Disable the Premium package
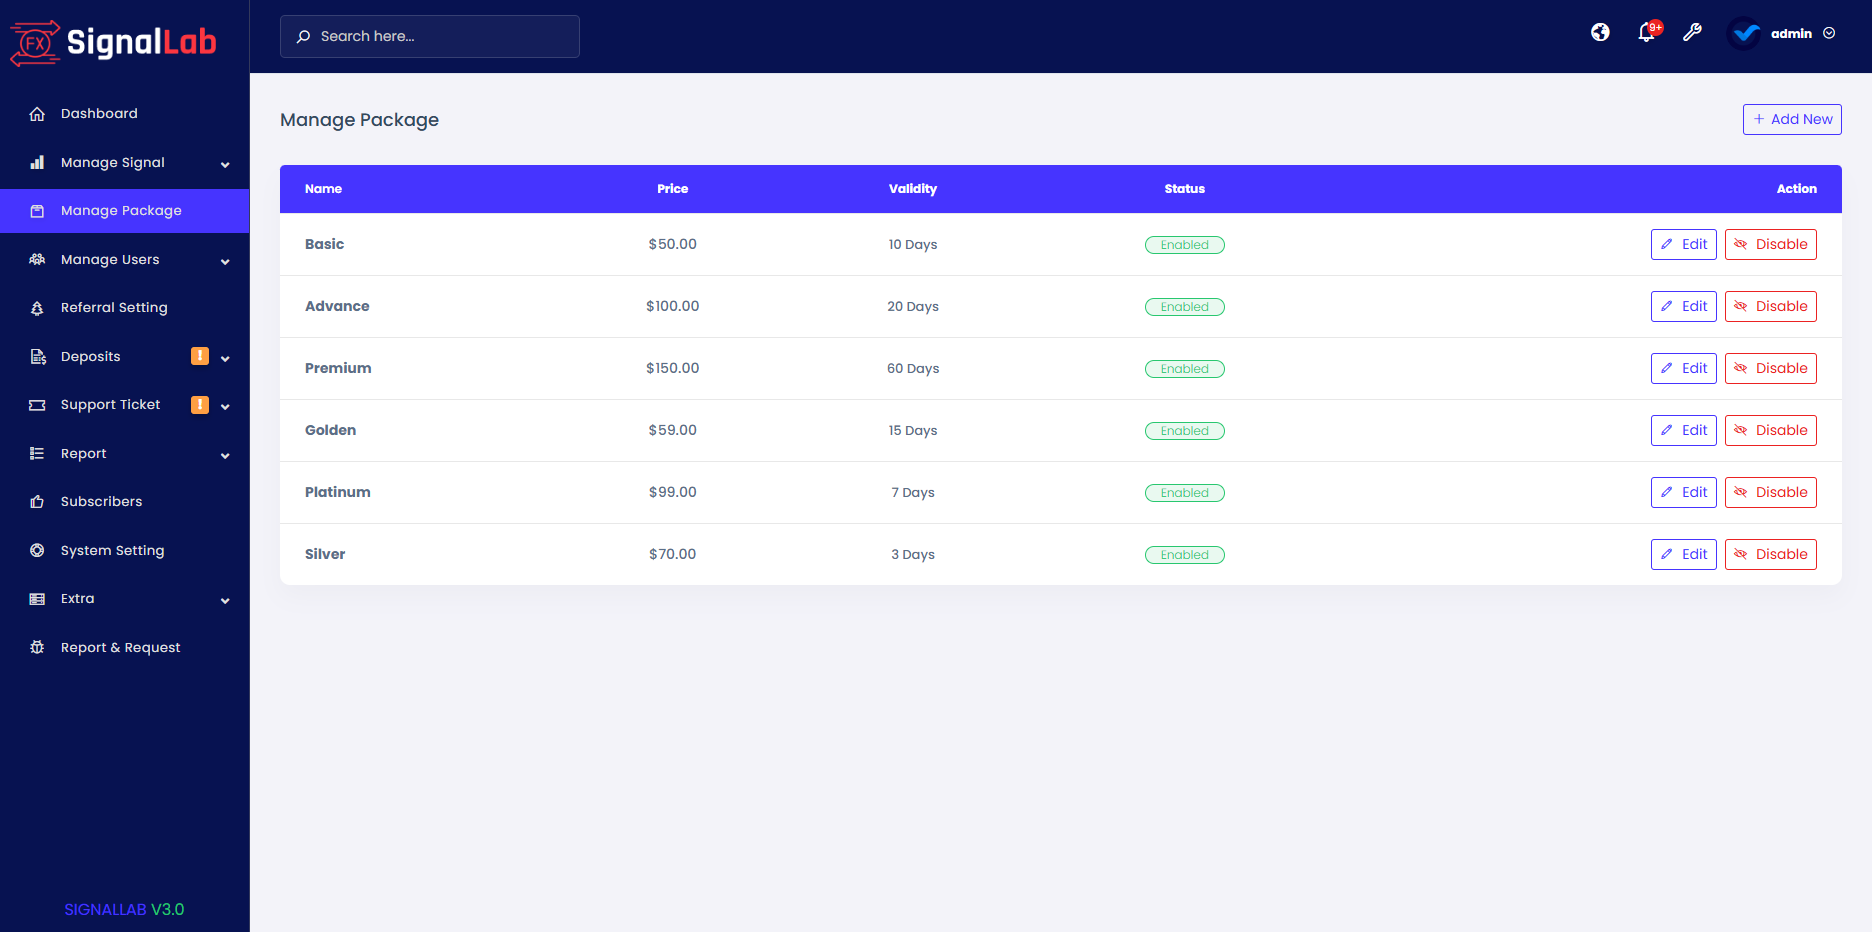This screenshot has height=932, width=1872. 1770,368
